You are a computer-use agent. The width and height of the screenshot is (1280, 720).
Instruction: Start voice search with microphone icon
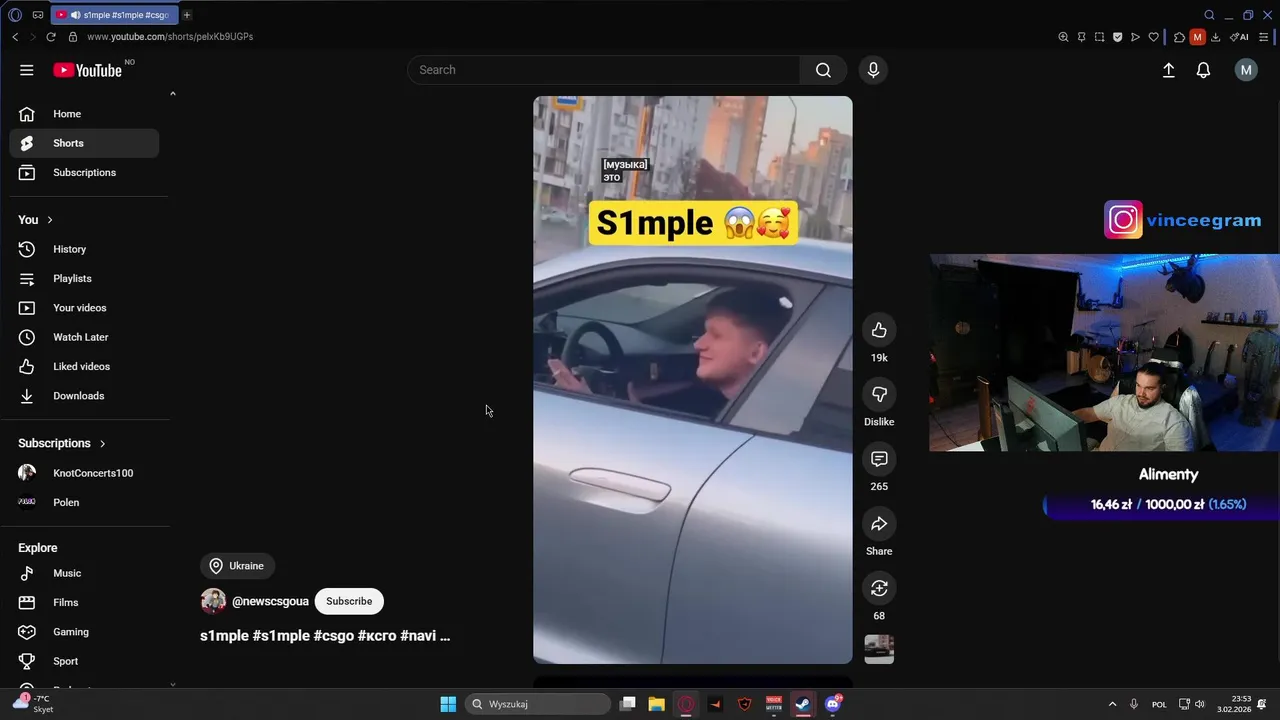point(873,70)
